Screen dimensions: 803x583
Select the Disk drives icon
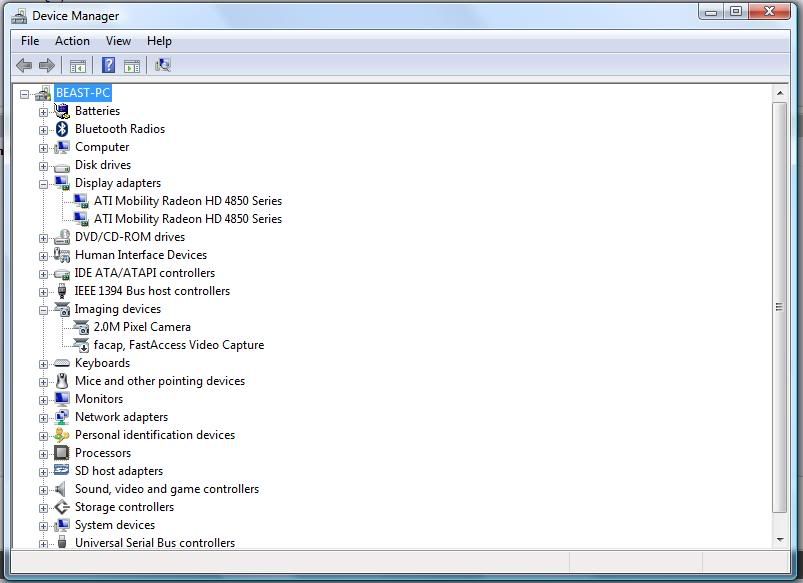62,167
